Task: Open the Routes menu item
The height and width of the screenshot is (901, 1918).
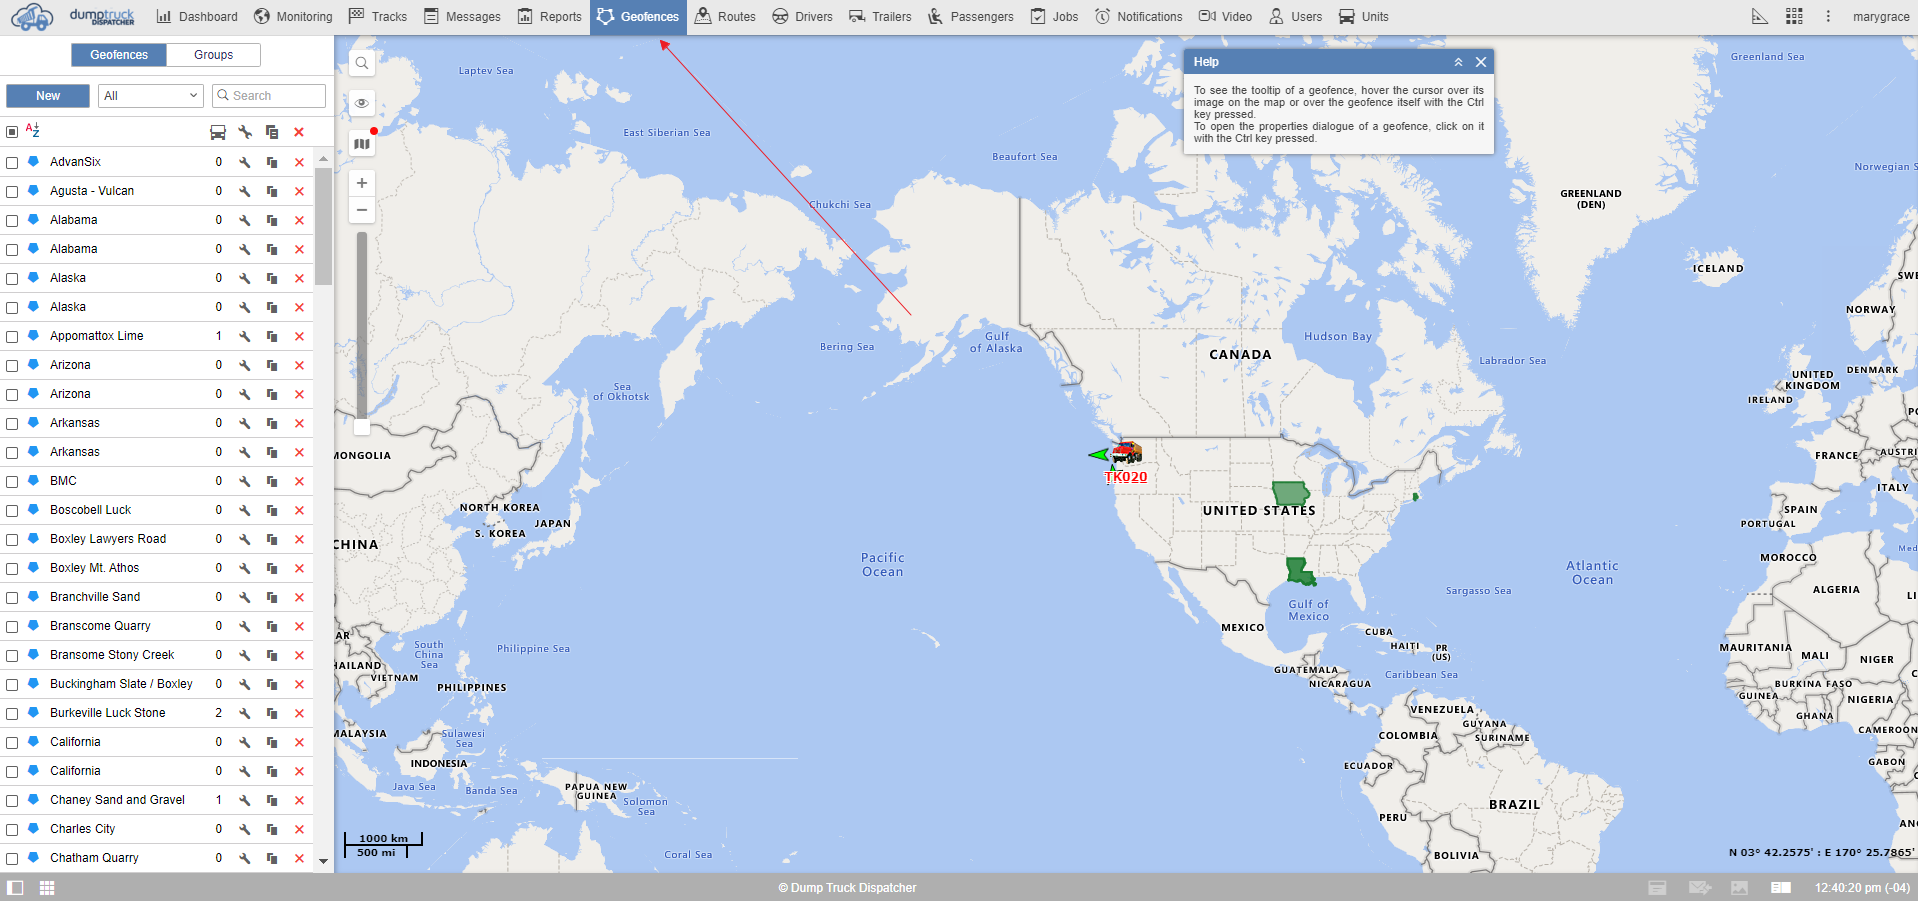Action: point(725,17)
